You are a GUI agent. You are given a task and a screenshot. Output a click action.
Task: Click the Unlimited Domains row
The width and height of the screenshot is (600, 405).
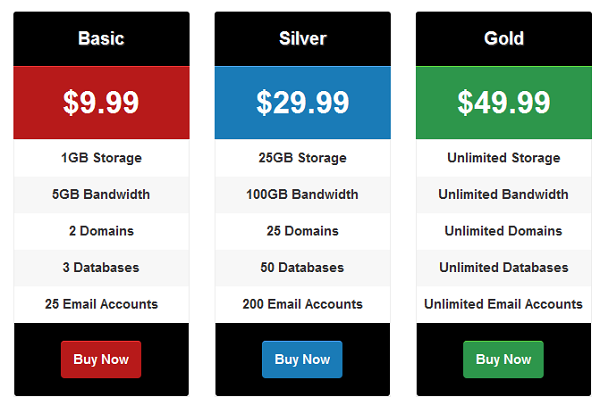pyautogui.click(x=504, y=231)
